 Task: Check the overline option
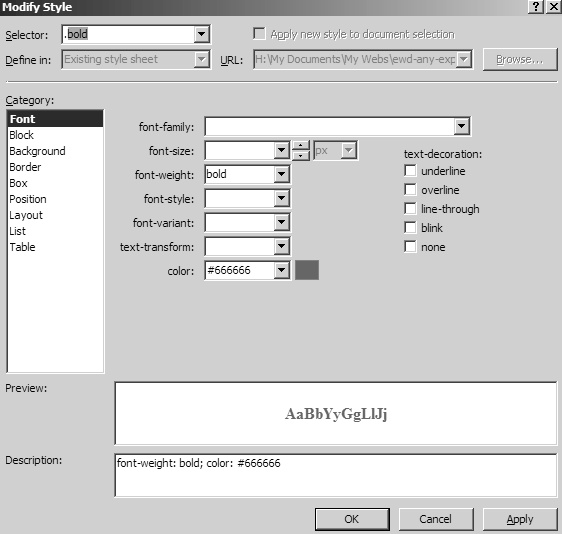tap(410, 190)
